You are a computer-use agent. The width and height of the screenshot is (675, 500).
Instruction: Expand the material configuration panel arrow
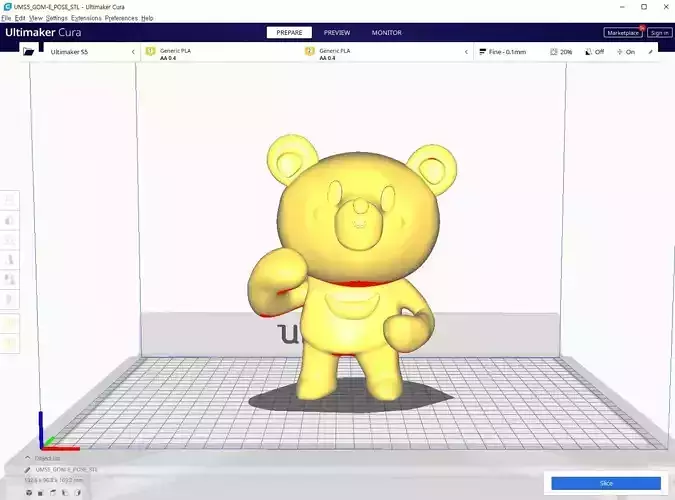(x=466, y=52)
